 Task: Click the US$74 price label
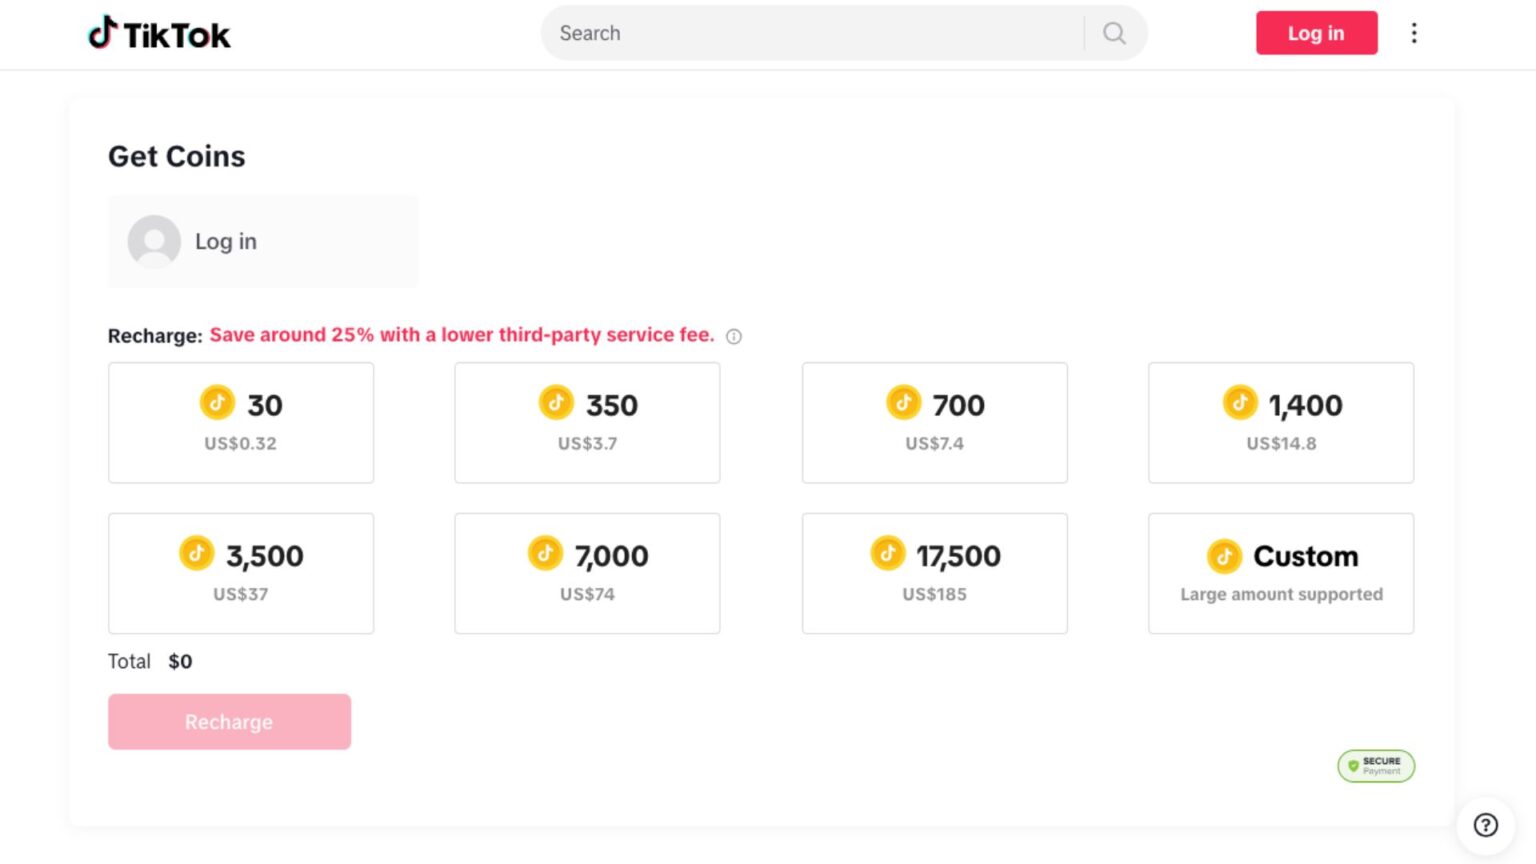(587, 594)
